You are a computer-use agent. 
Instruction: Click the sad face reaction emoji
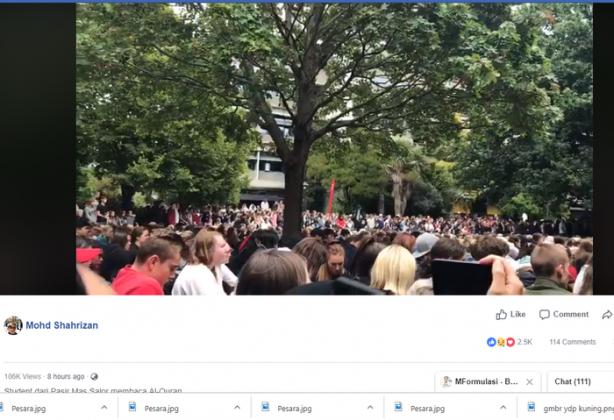tap(501, 342)
